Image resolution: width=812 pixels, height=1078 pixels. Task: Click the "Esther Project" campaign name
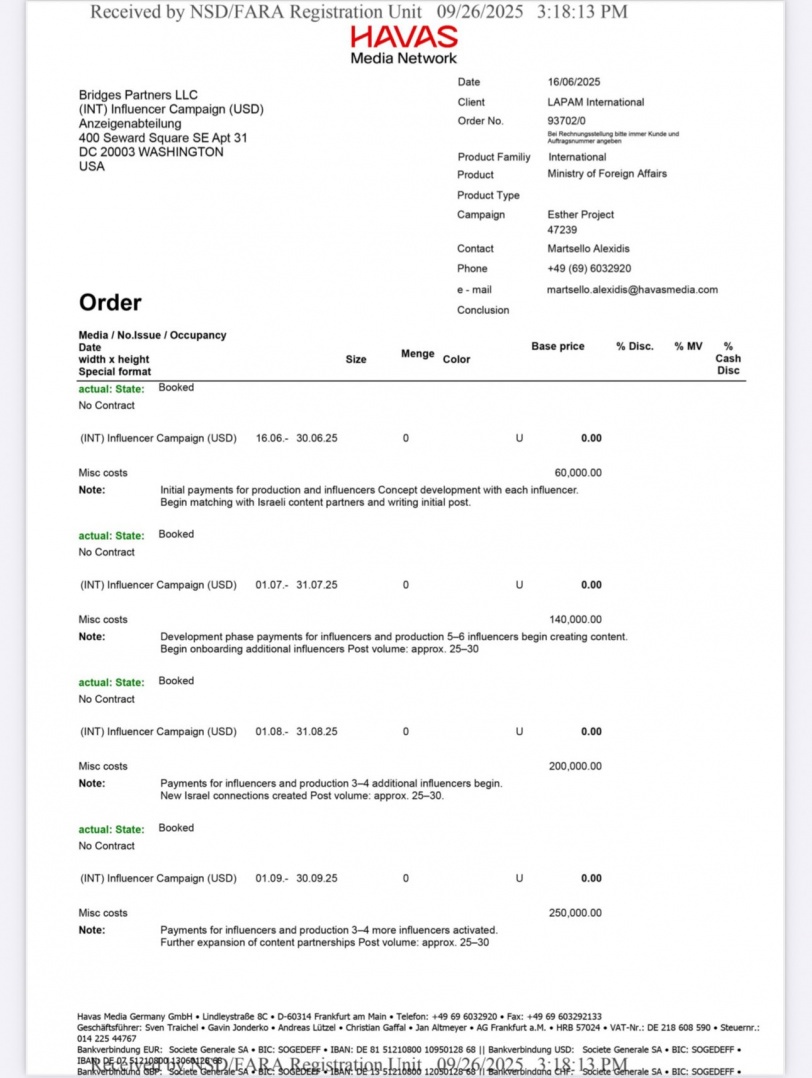tap(580, 215)
